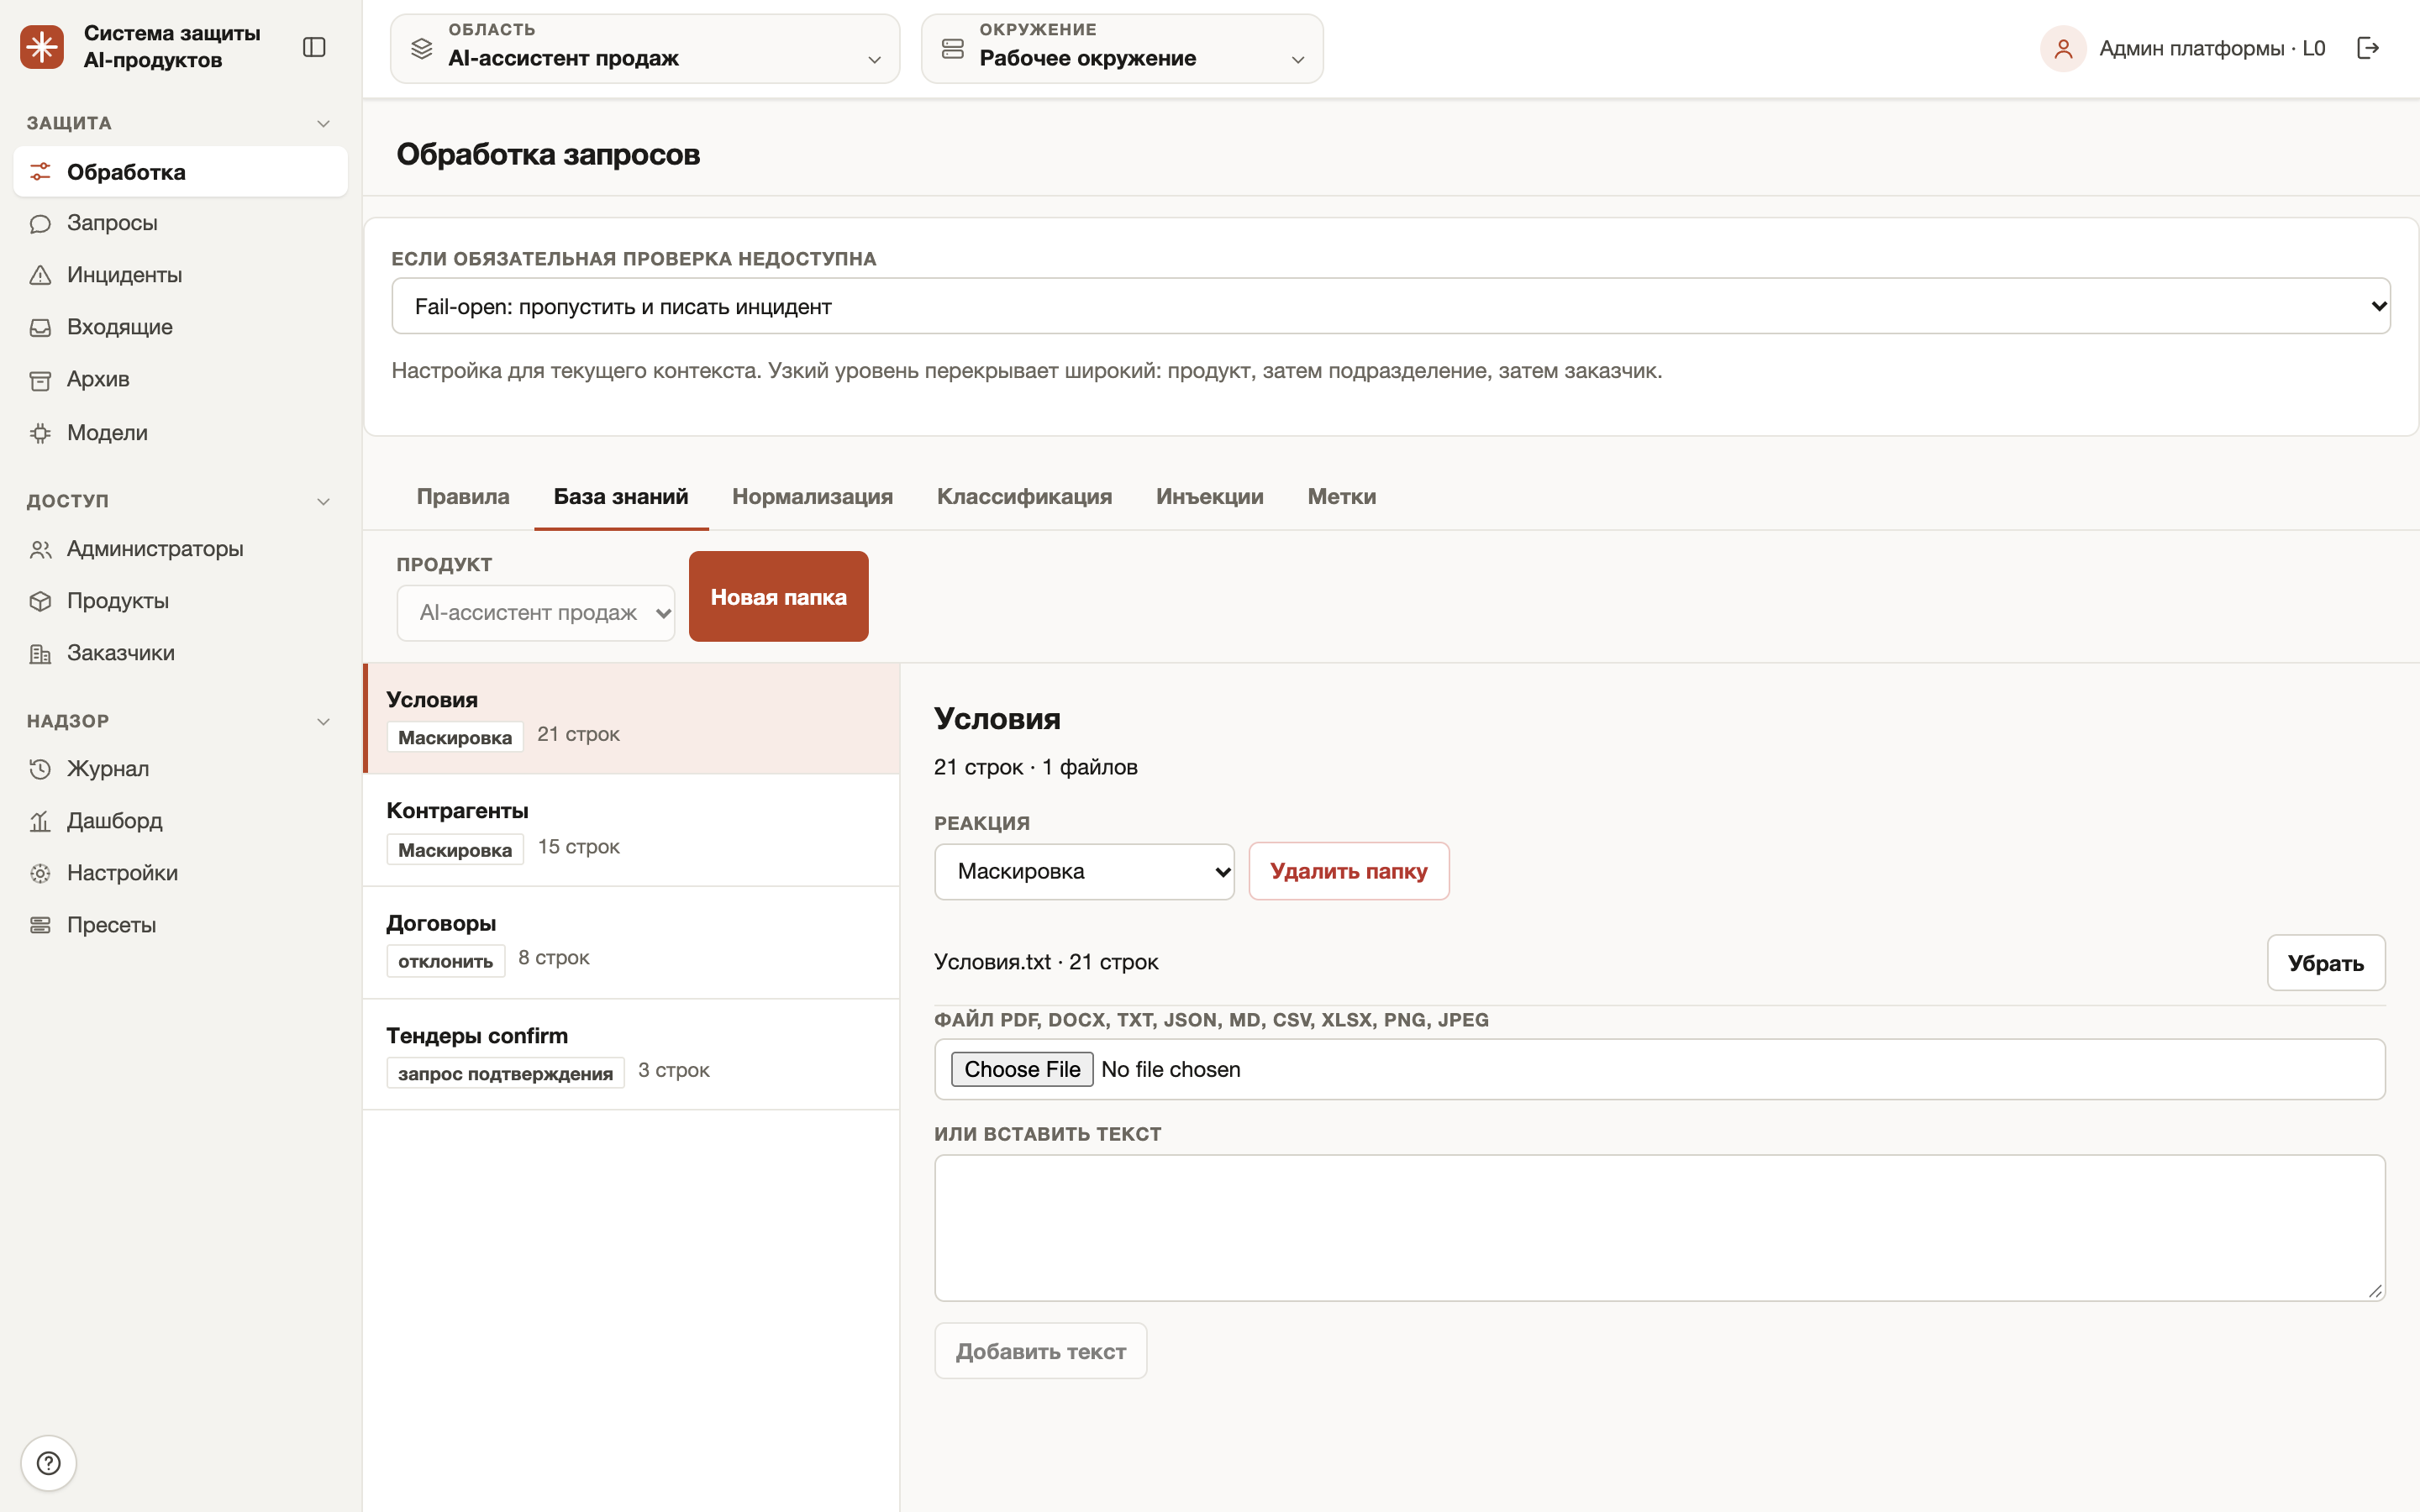This screenshot has width=2420, height=1512.
Task: Open the Fail-open policy select box
Action: click(1390, 306)
